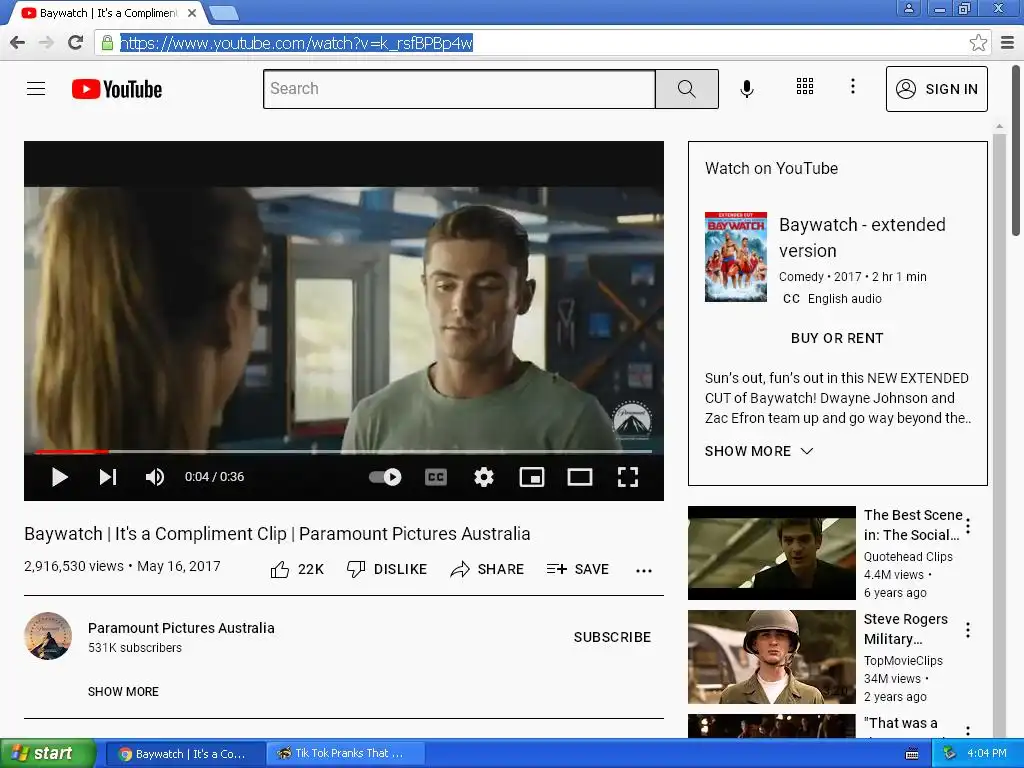Open options menu for Steve Rogers video
1024x768 pixels.
[x=968, y=630]
